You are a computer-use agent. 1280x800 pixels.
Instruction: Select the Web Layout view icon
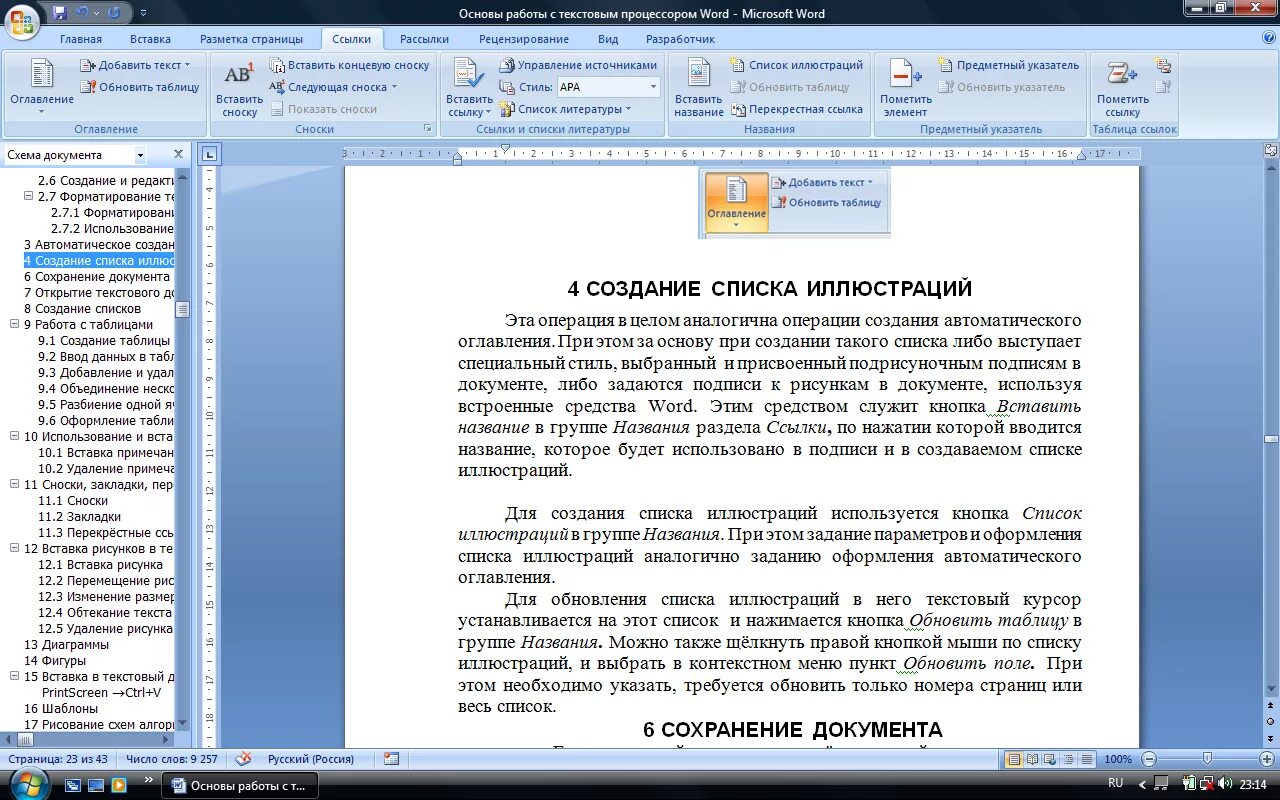(x=1051, y=759)
